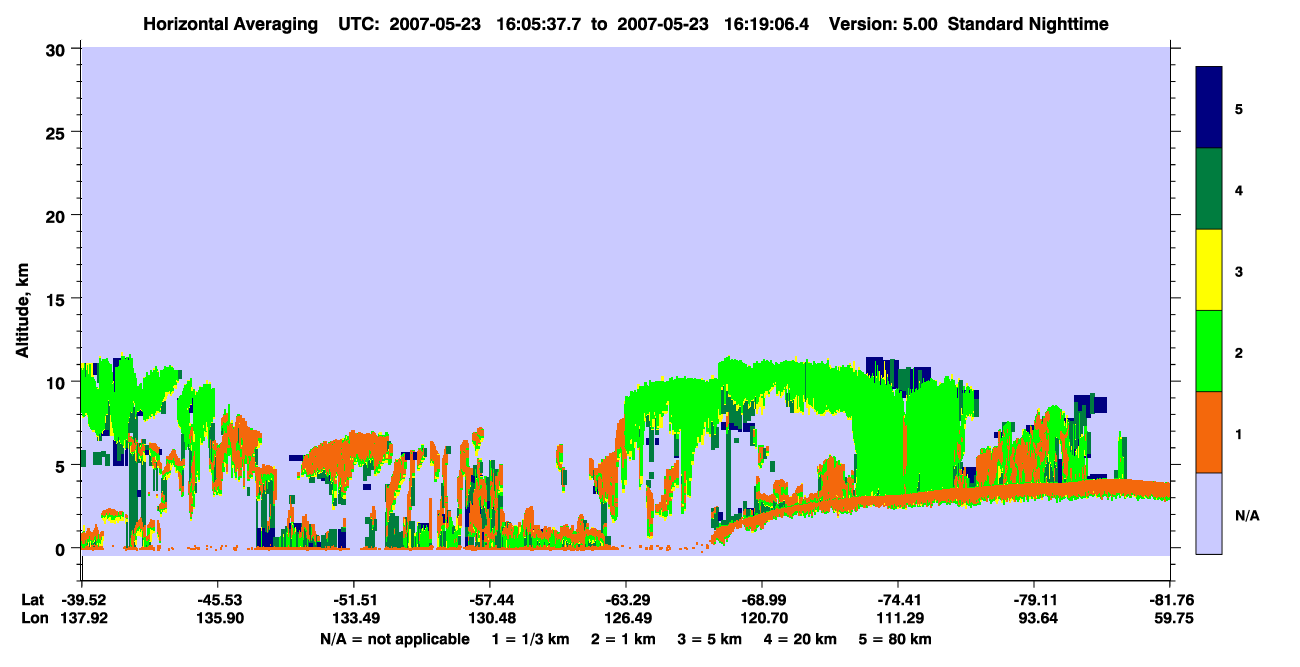This screenshot has width=1300, height=667.
Task: Click latitude value -45.53
Action: pos(217,600)
